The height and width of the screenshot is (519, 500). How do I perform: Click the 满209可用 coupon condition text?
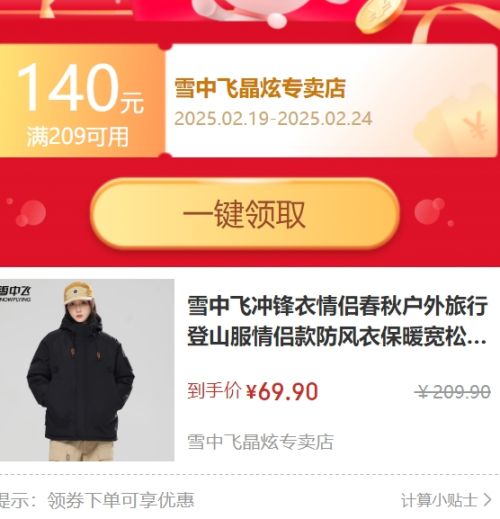(x=78, y=137)
